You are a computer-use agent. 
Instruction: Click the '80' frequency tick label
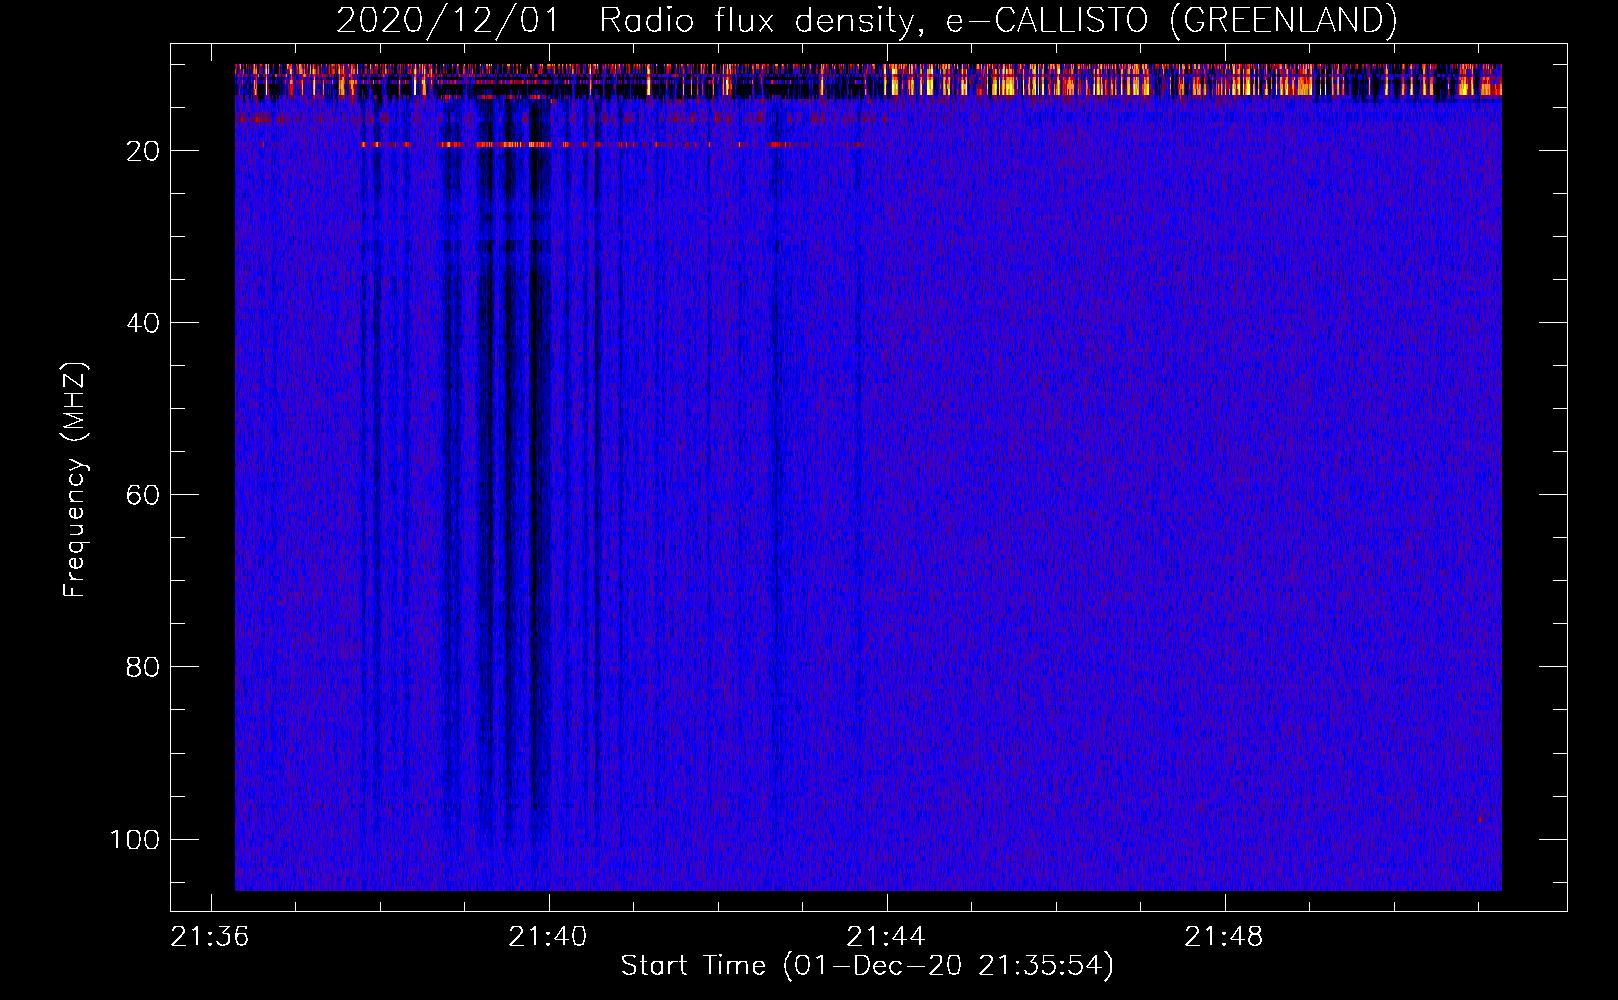[143, 667]
